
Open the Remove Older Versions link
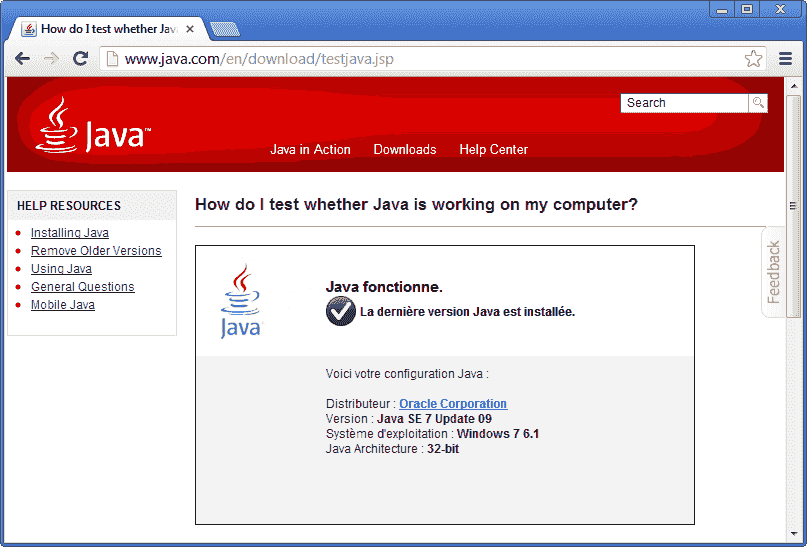[96, 251]
